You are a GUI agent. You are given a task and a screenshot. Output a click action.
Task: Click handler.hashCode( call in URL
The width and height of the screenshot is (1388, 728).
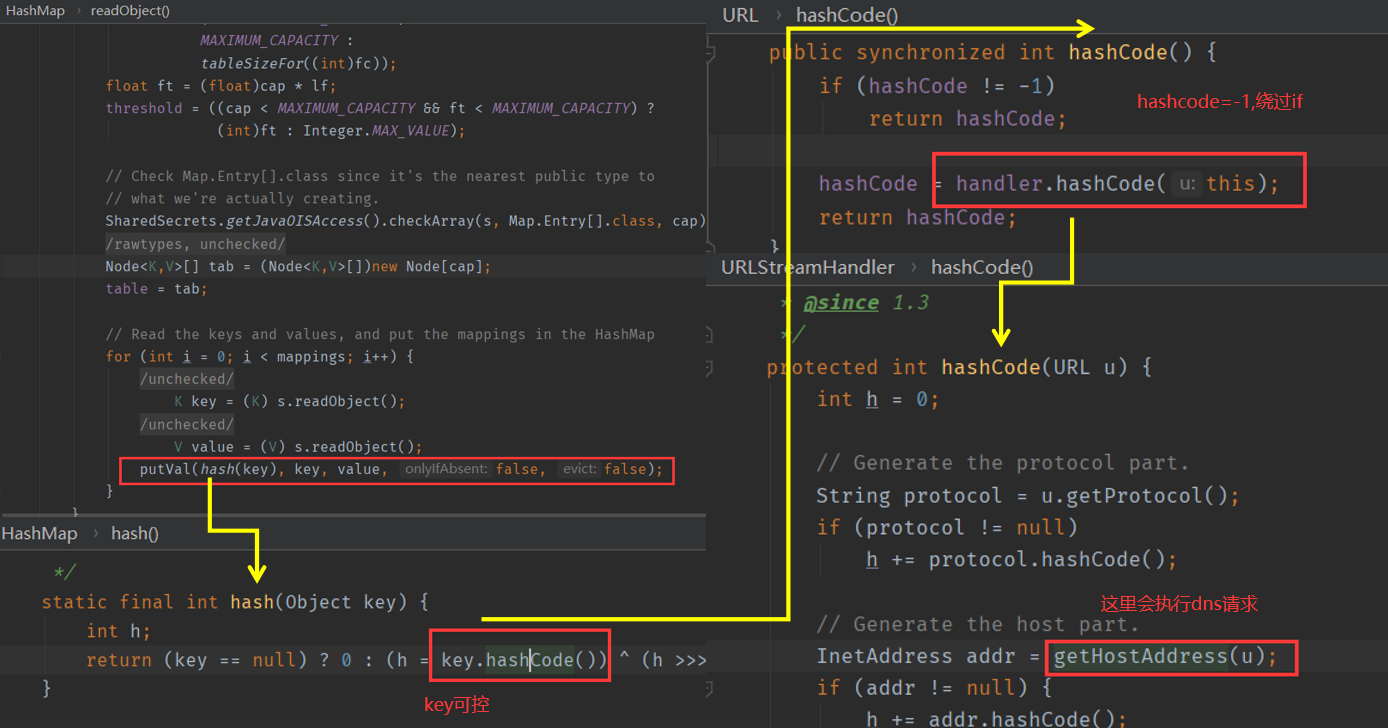click(x=1061, y=184)
